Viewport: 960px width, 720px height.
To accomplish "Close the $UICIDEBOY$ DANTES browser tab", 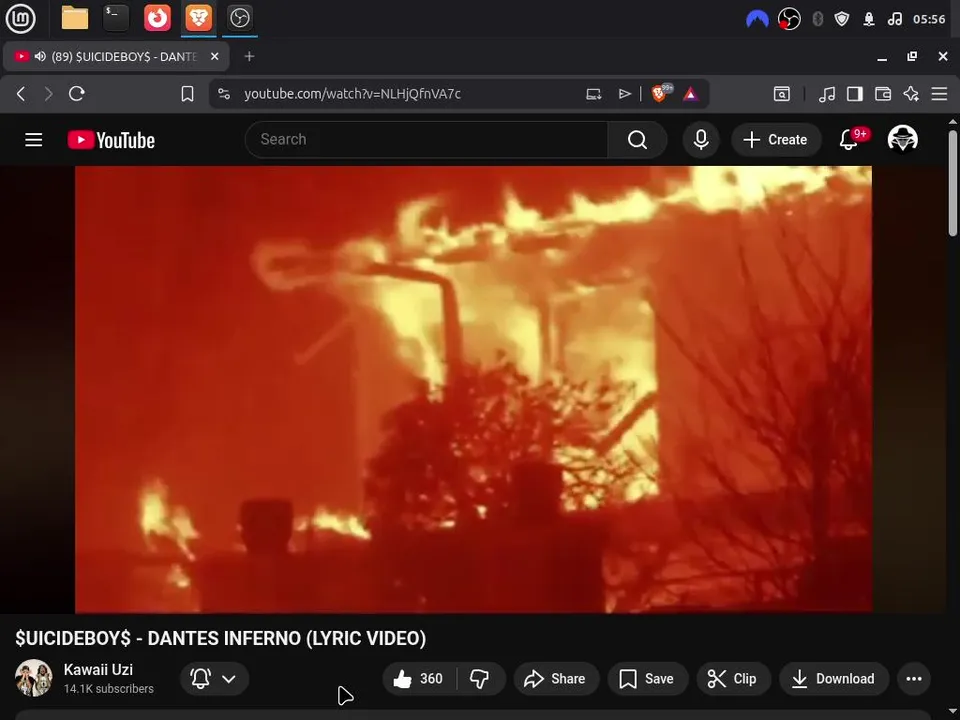I will (x=214, y=56).
